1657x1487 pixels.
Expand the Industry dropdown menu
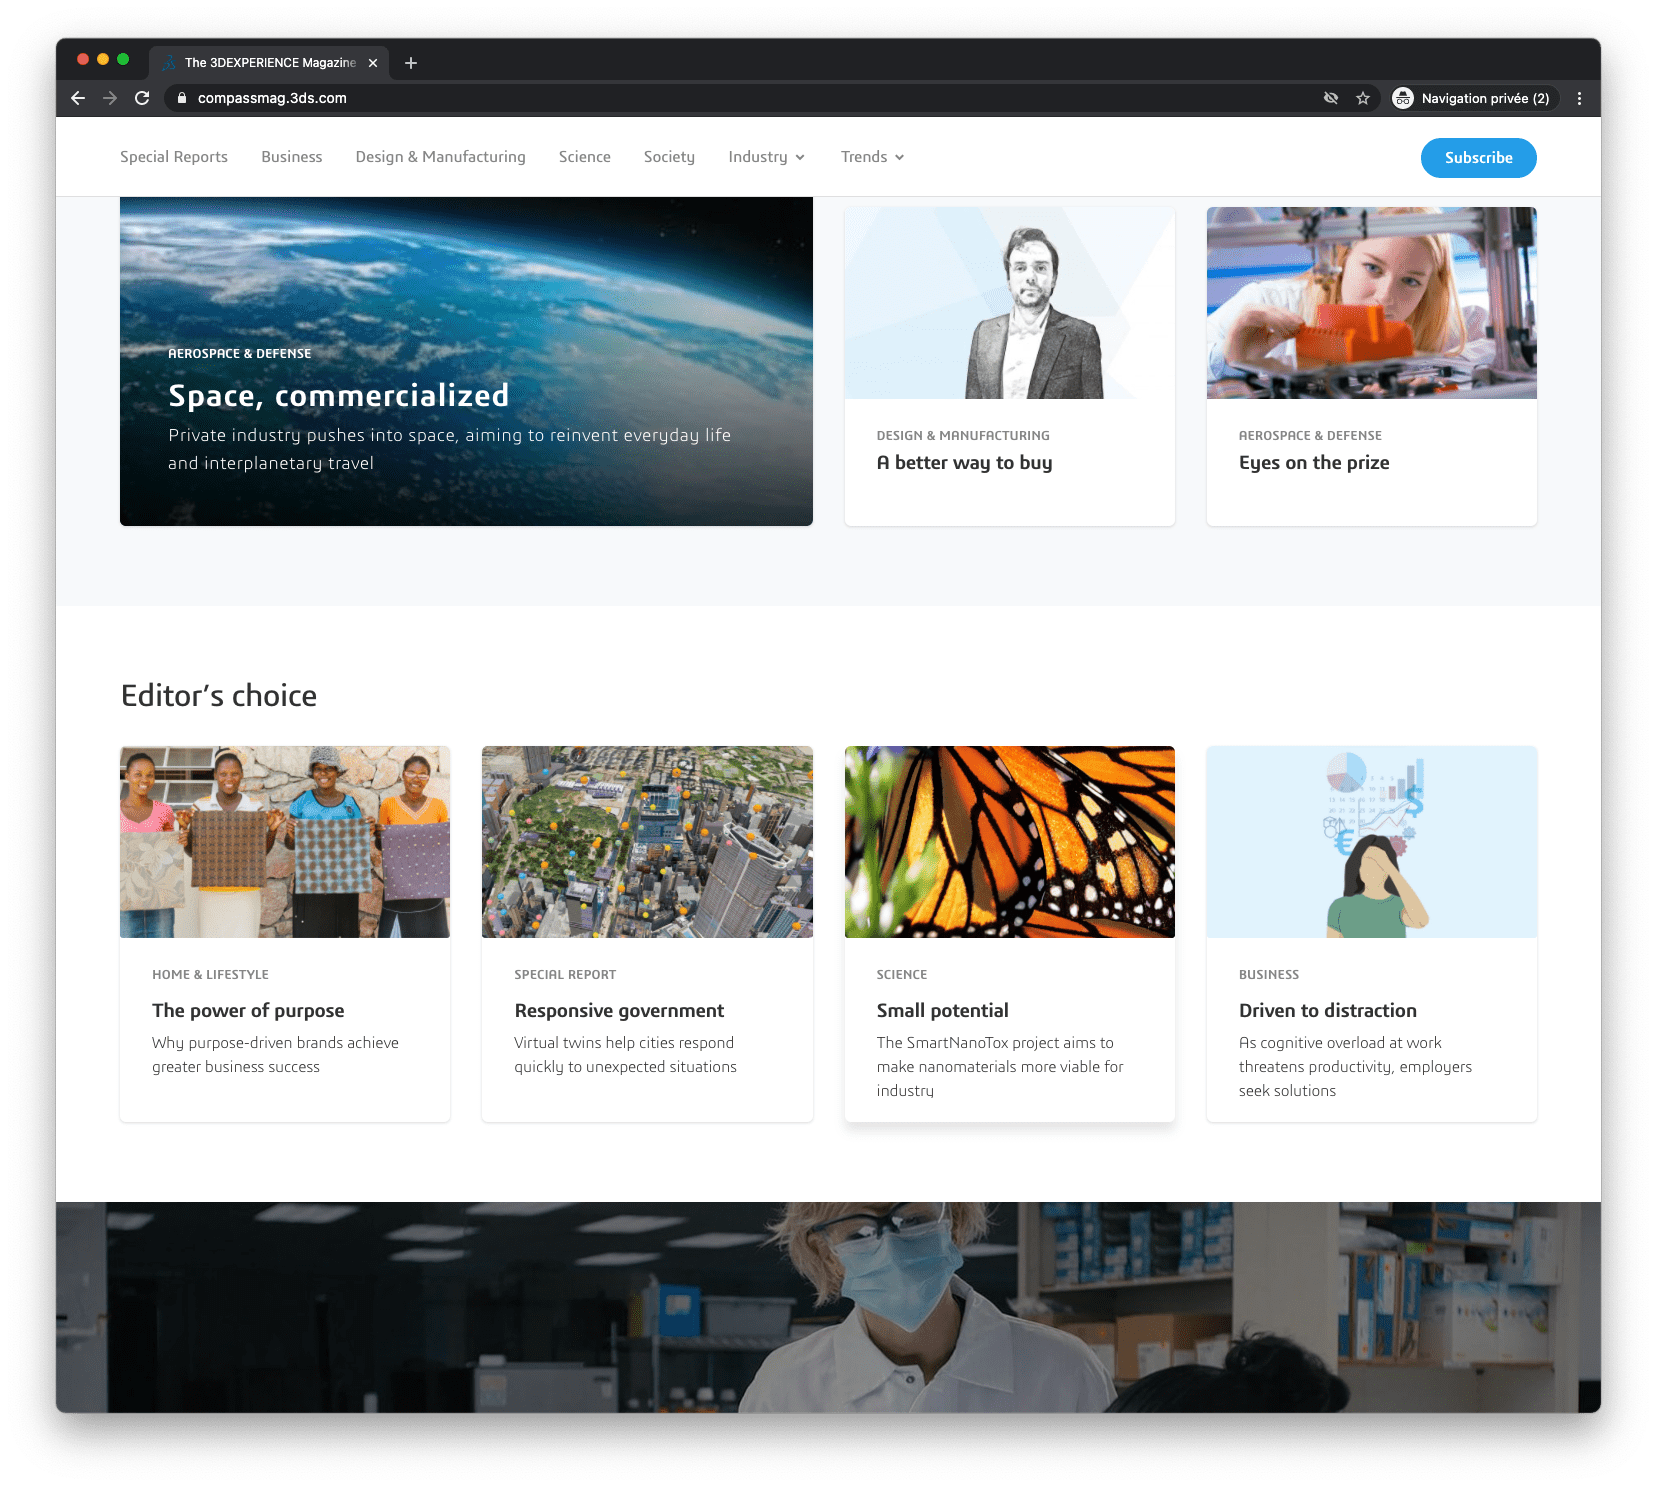pyautogui.click(x=766, y=157)
